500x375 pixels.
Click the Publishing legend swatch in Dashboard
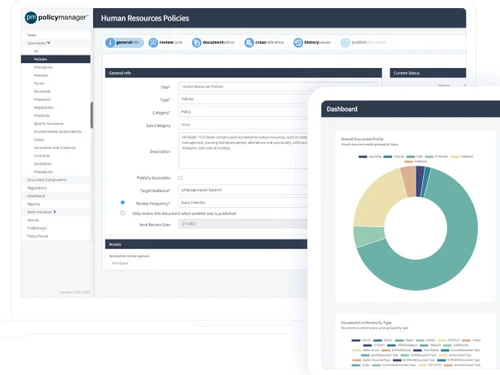408,162
